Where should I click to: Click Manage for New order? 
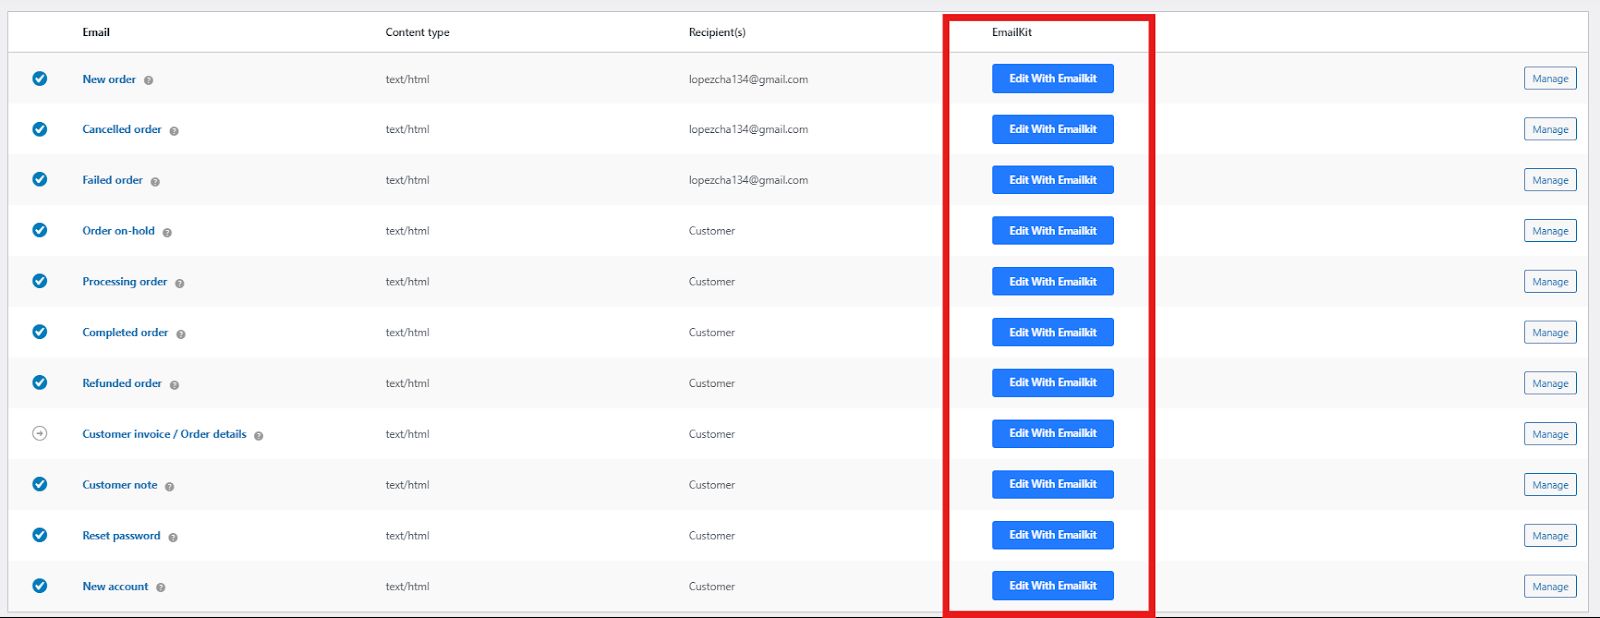(1550, 79)
